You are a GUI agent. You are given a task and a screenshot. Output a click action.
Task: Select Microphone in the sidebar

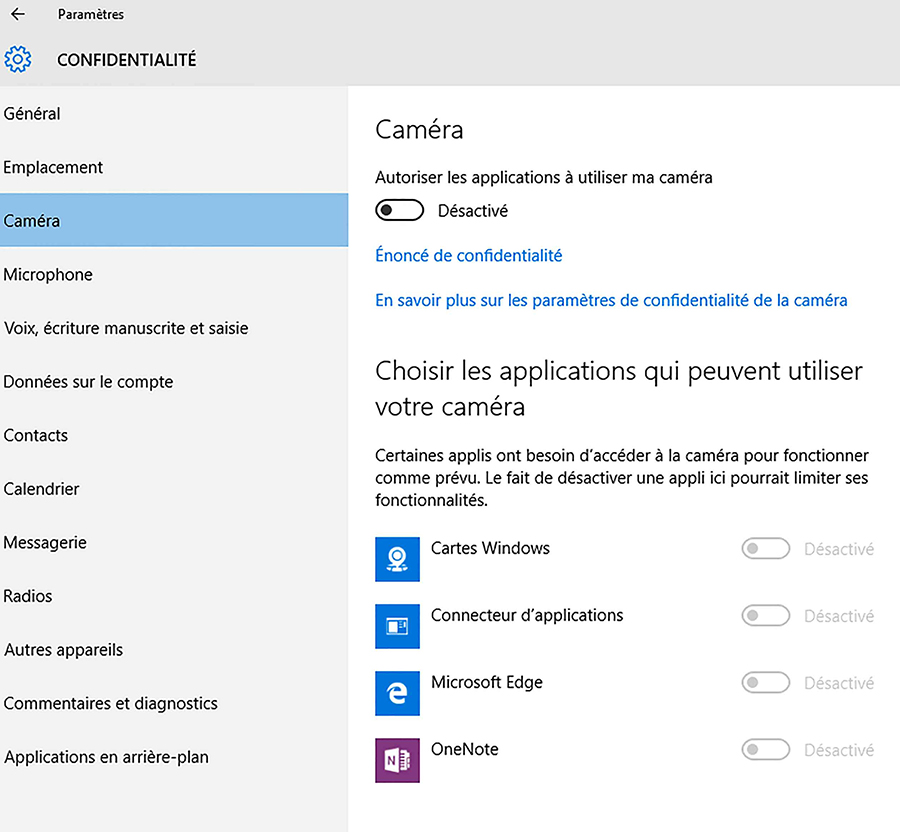[x=174, y=274]
